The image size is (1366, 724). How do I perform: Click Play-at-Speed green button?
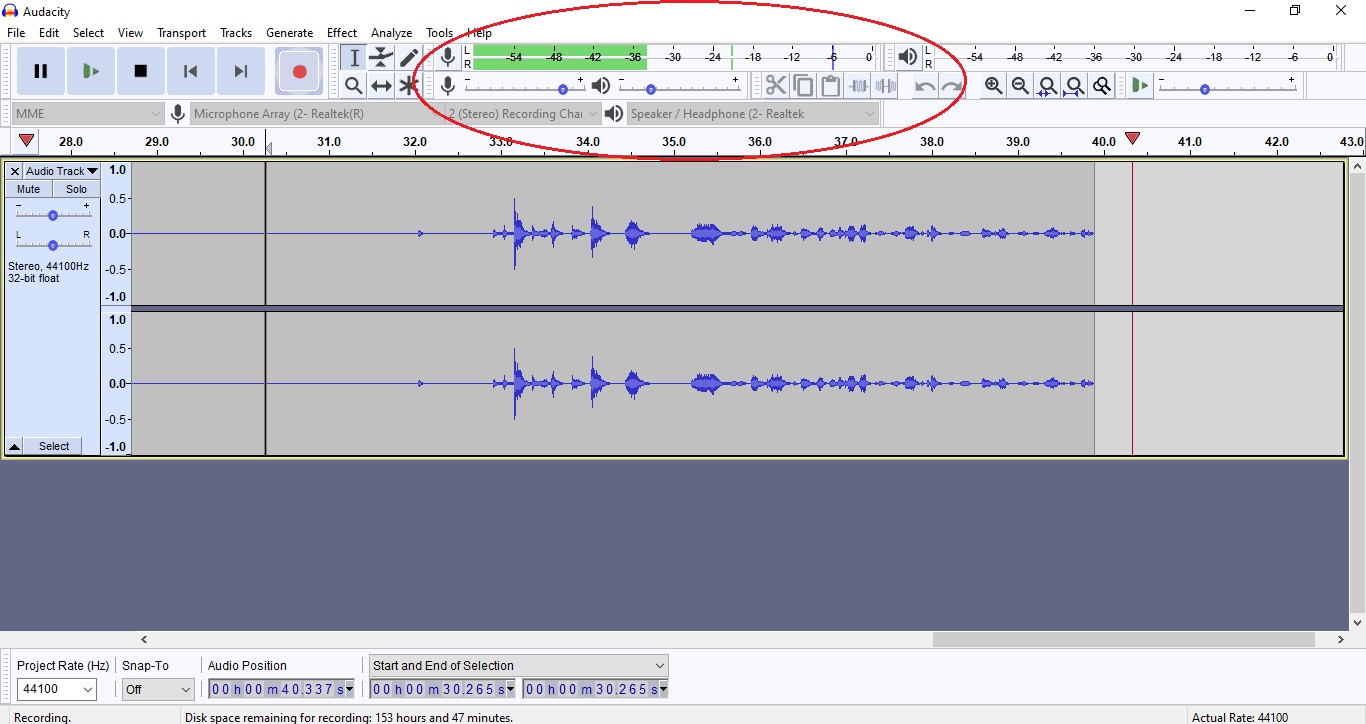(1140, 86)
